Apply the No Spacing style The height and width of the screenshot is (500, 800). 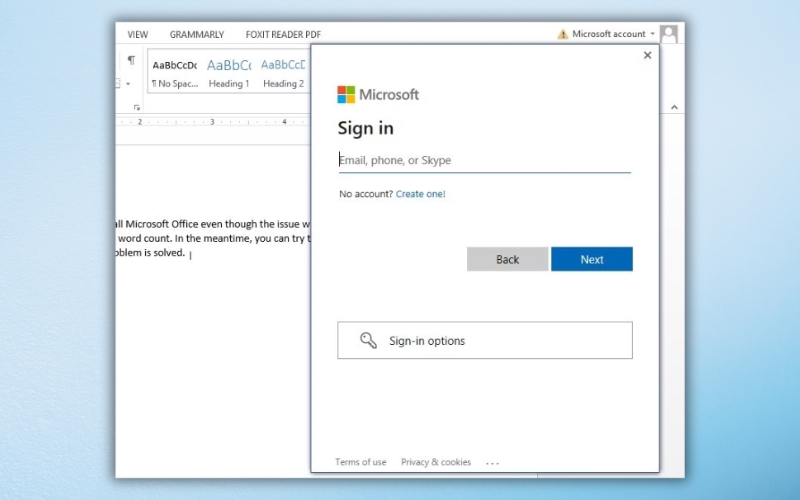click(x=175, y=73)
